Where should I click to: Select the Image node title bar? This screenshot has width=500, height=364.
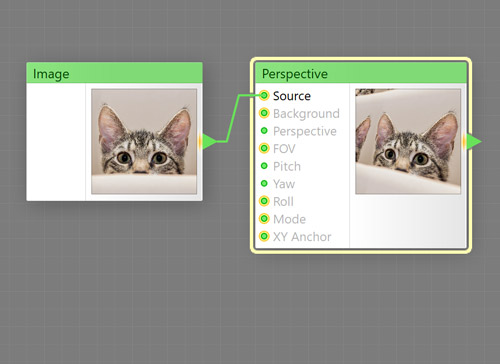coord(114,73)
